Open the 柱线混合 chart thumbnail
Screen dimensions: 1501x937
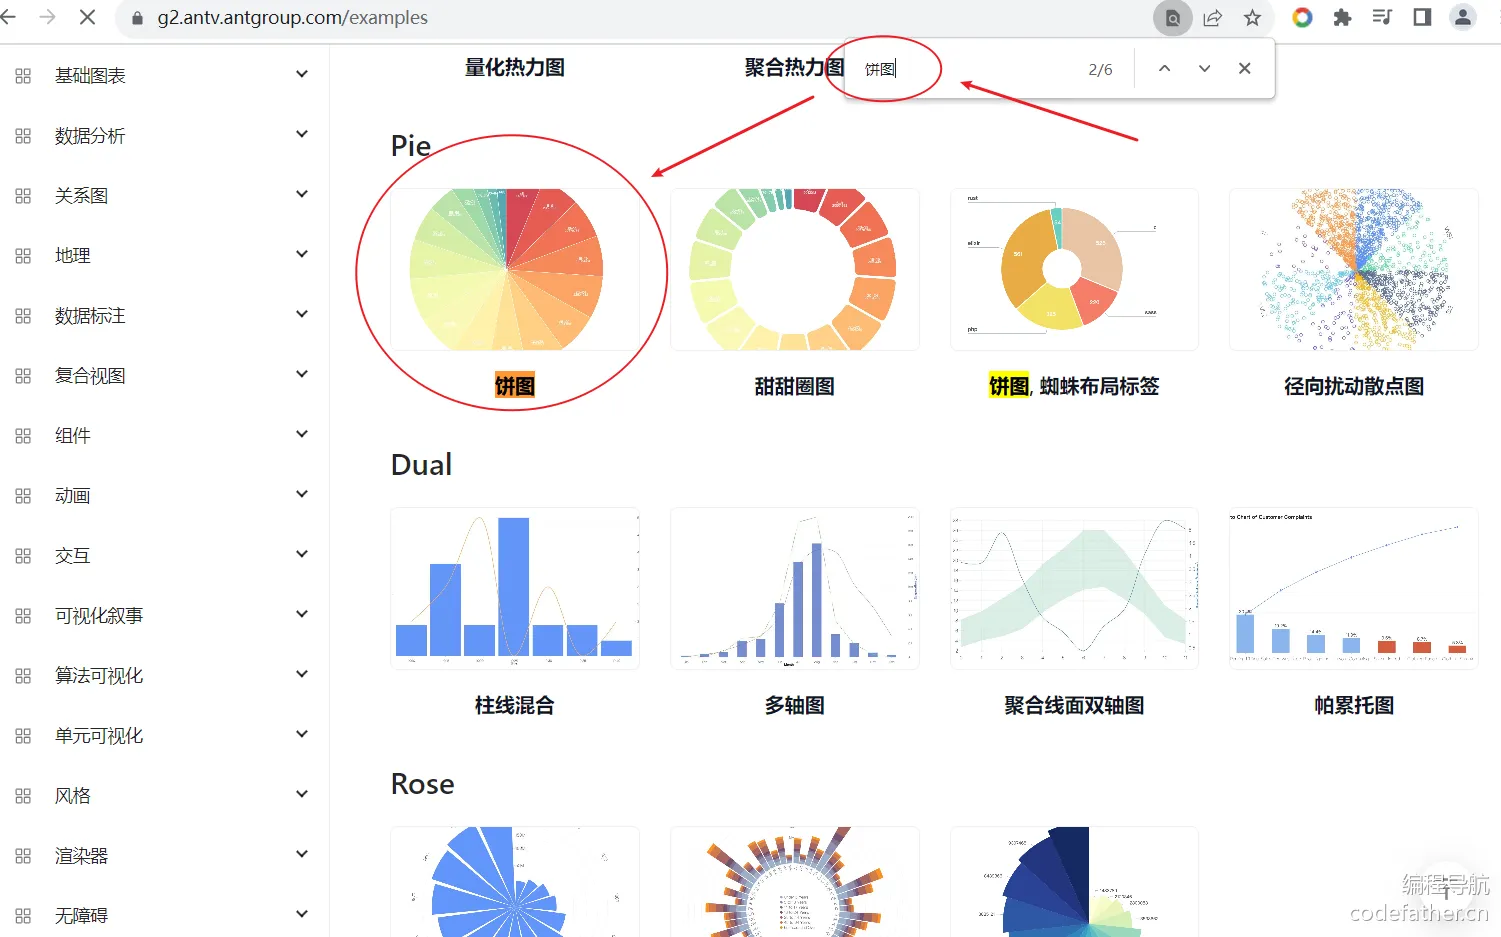515,588
